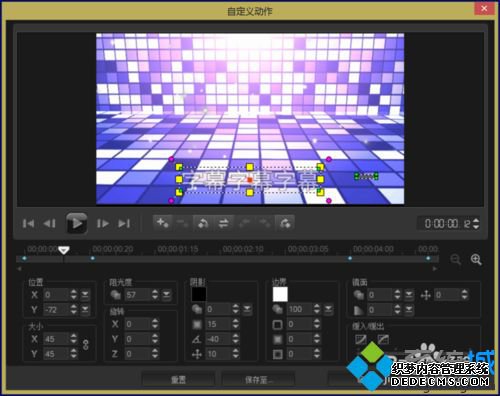Click the Shadow distance icon beside 10
Image resolution: width=500 pixels, height=396 pixels.
point(197,354)
